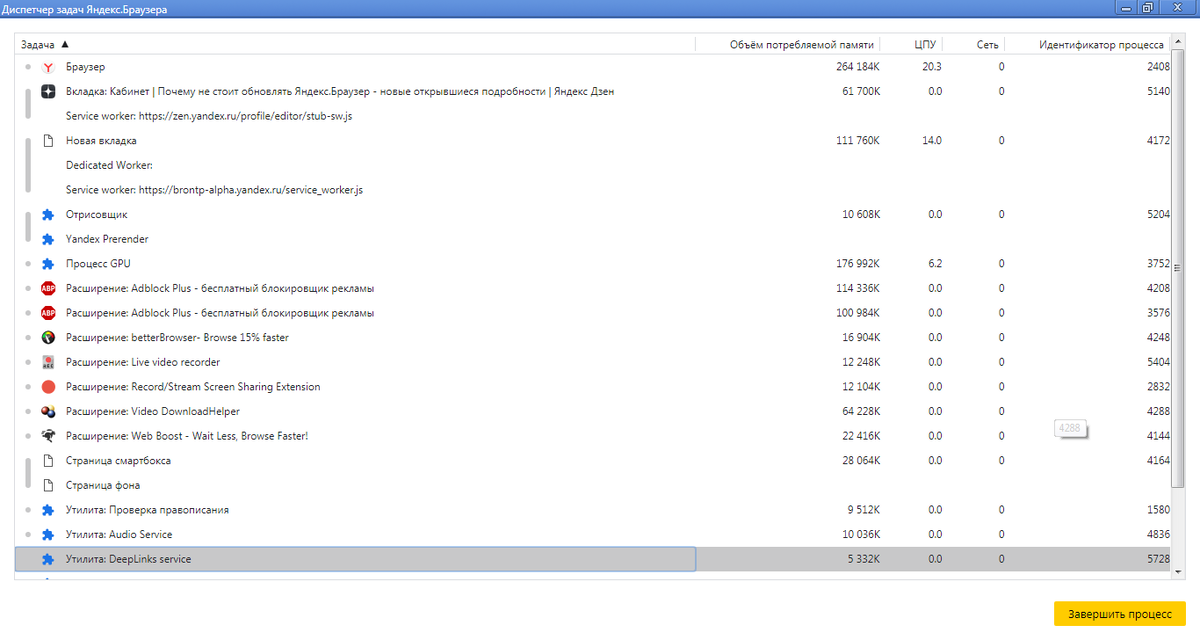The height and width of the screenshot is (640, 1200).
Task: Click the process ID 5728
Action: (1158, 559)
